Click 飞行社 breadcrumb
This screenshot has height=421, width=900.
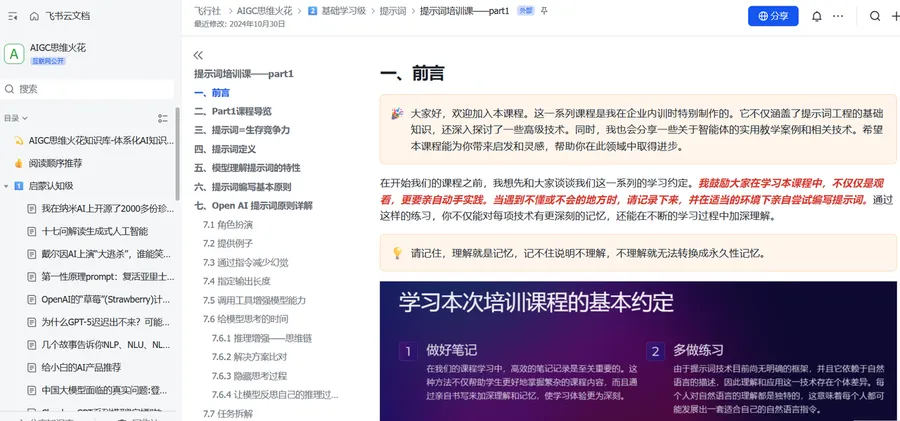tap(208, 11)
